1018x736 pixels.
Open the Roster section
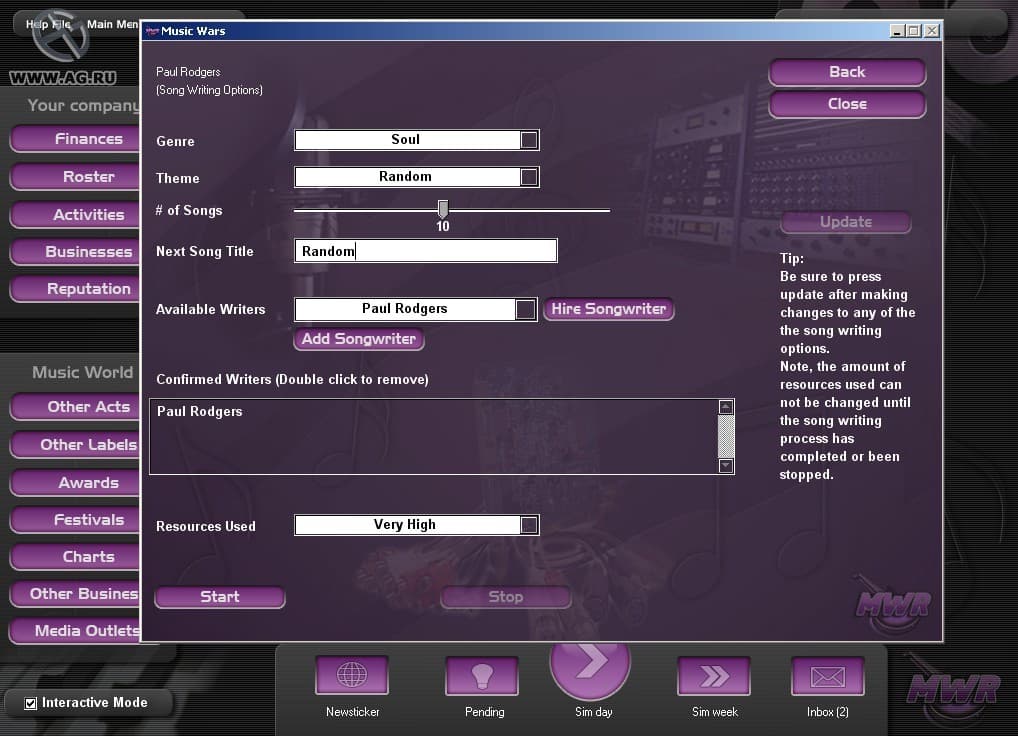77,177
